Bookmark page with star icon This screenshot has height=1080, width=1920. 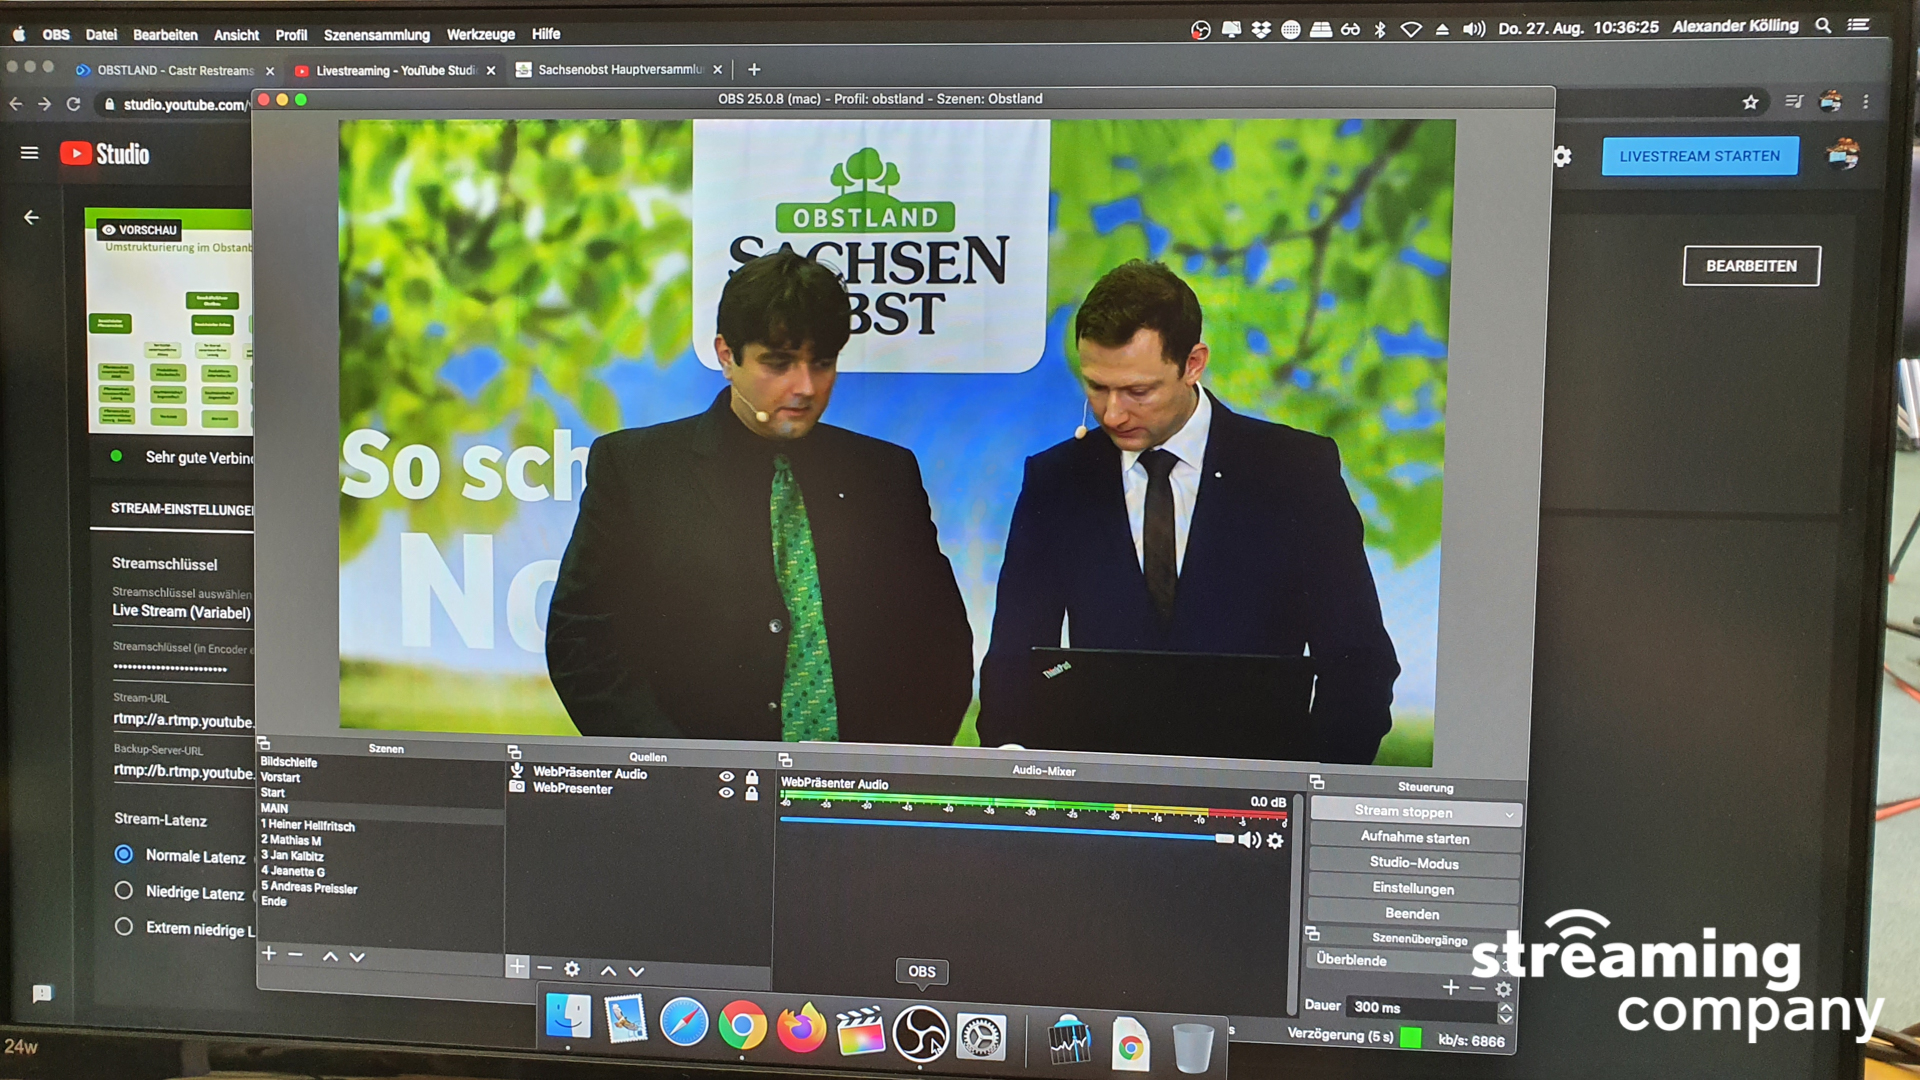coord(1750,102)
